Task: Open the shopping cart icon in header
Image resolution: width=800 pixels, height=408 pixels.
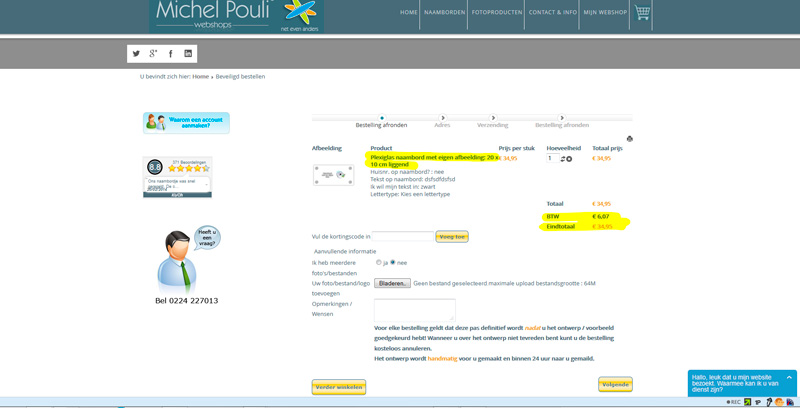Action: [642, 12]
